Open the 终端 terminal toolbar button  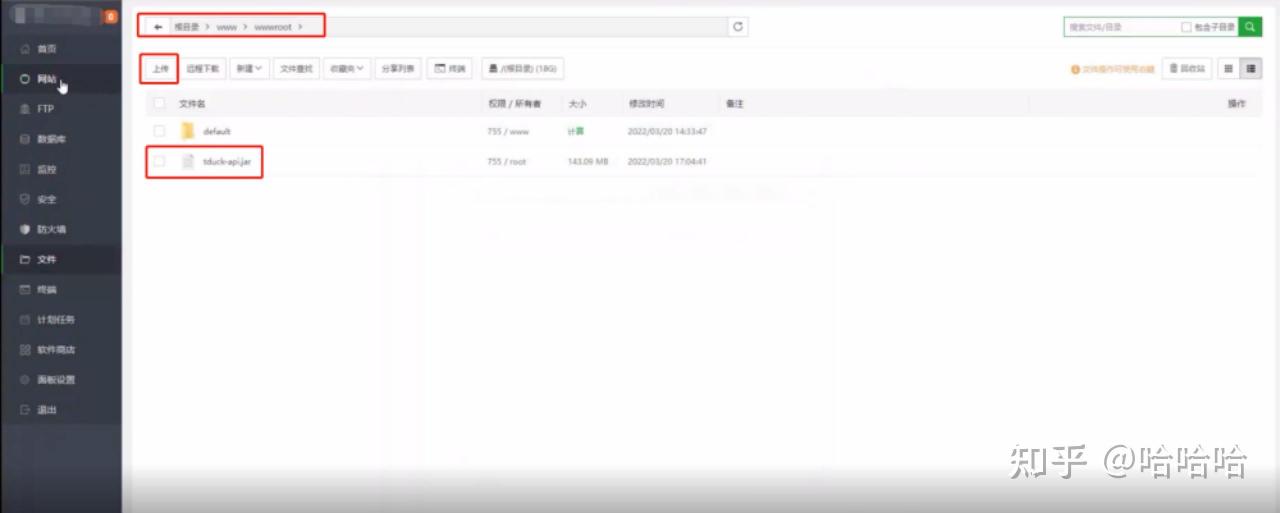pyautogui.click(x=450, y=69)
